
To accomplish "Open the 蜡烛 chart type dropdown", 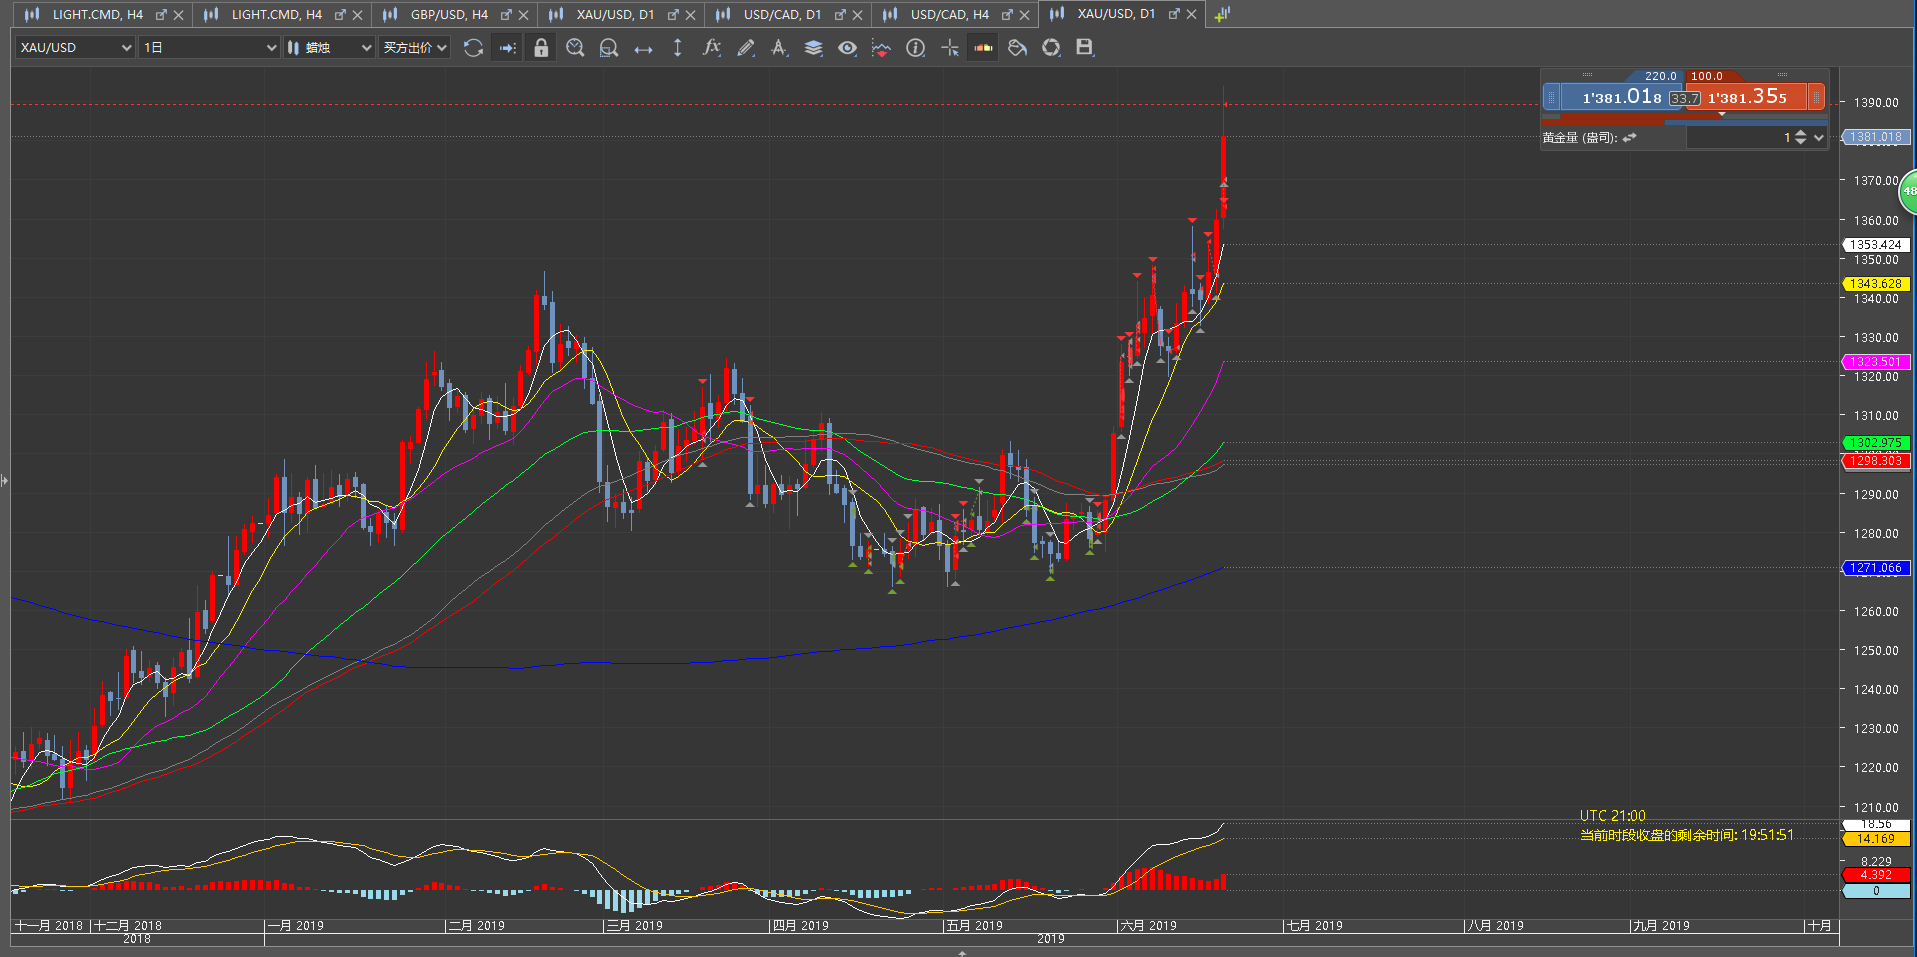I will pos(329,48).
